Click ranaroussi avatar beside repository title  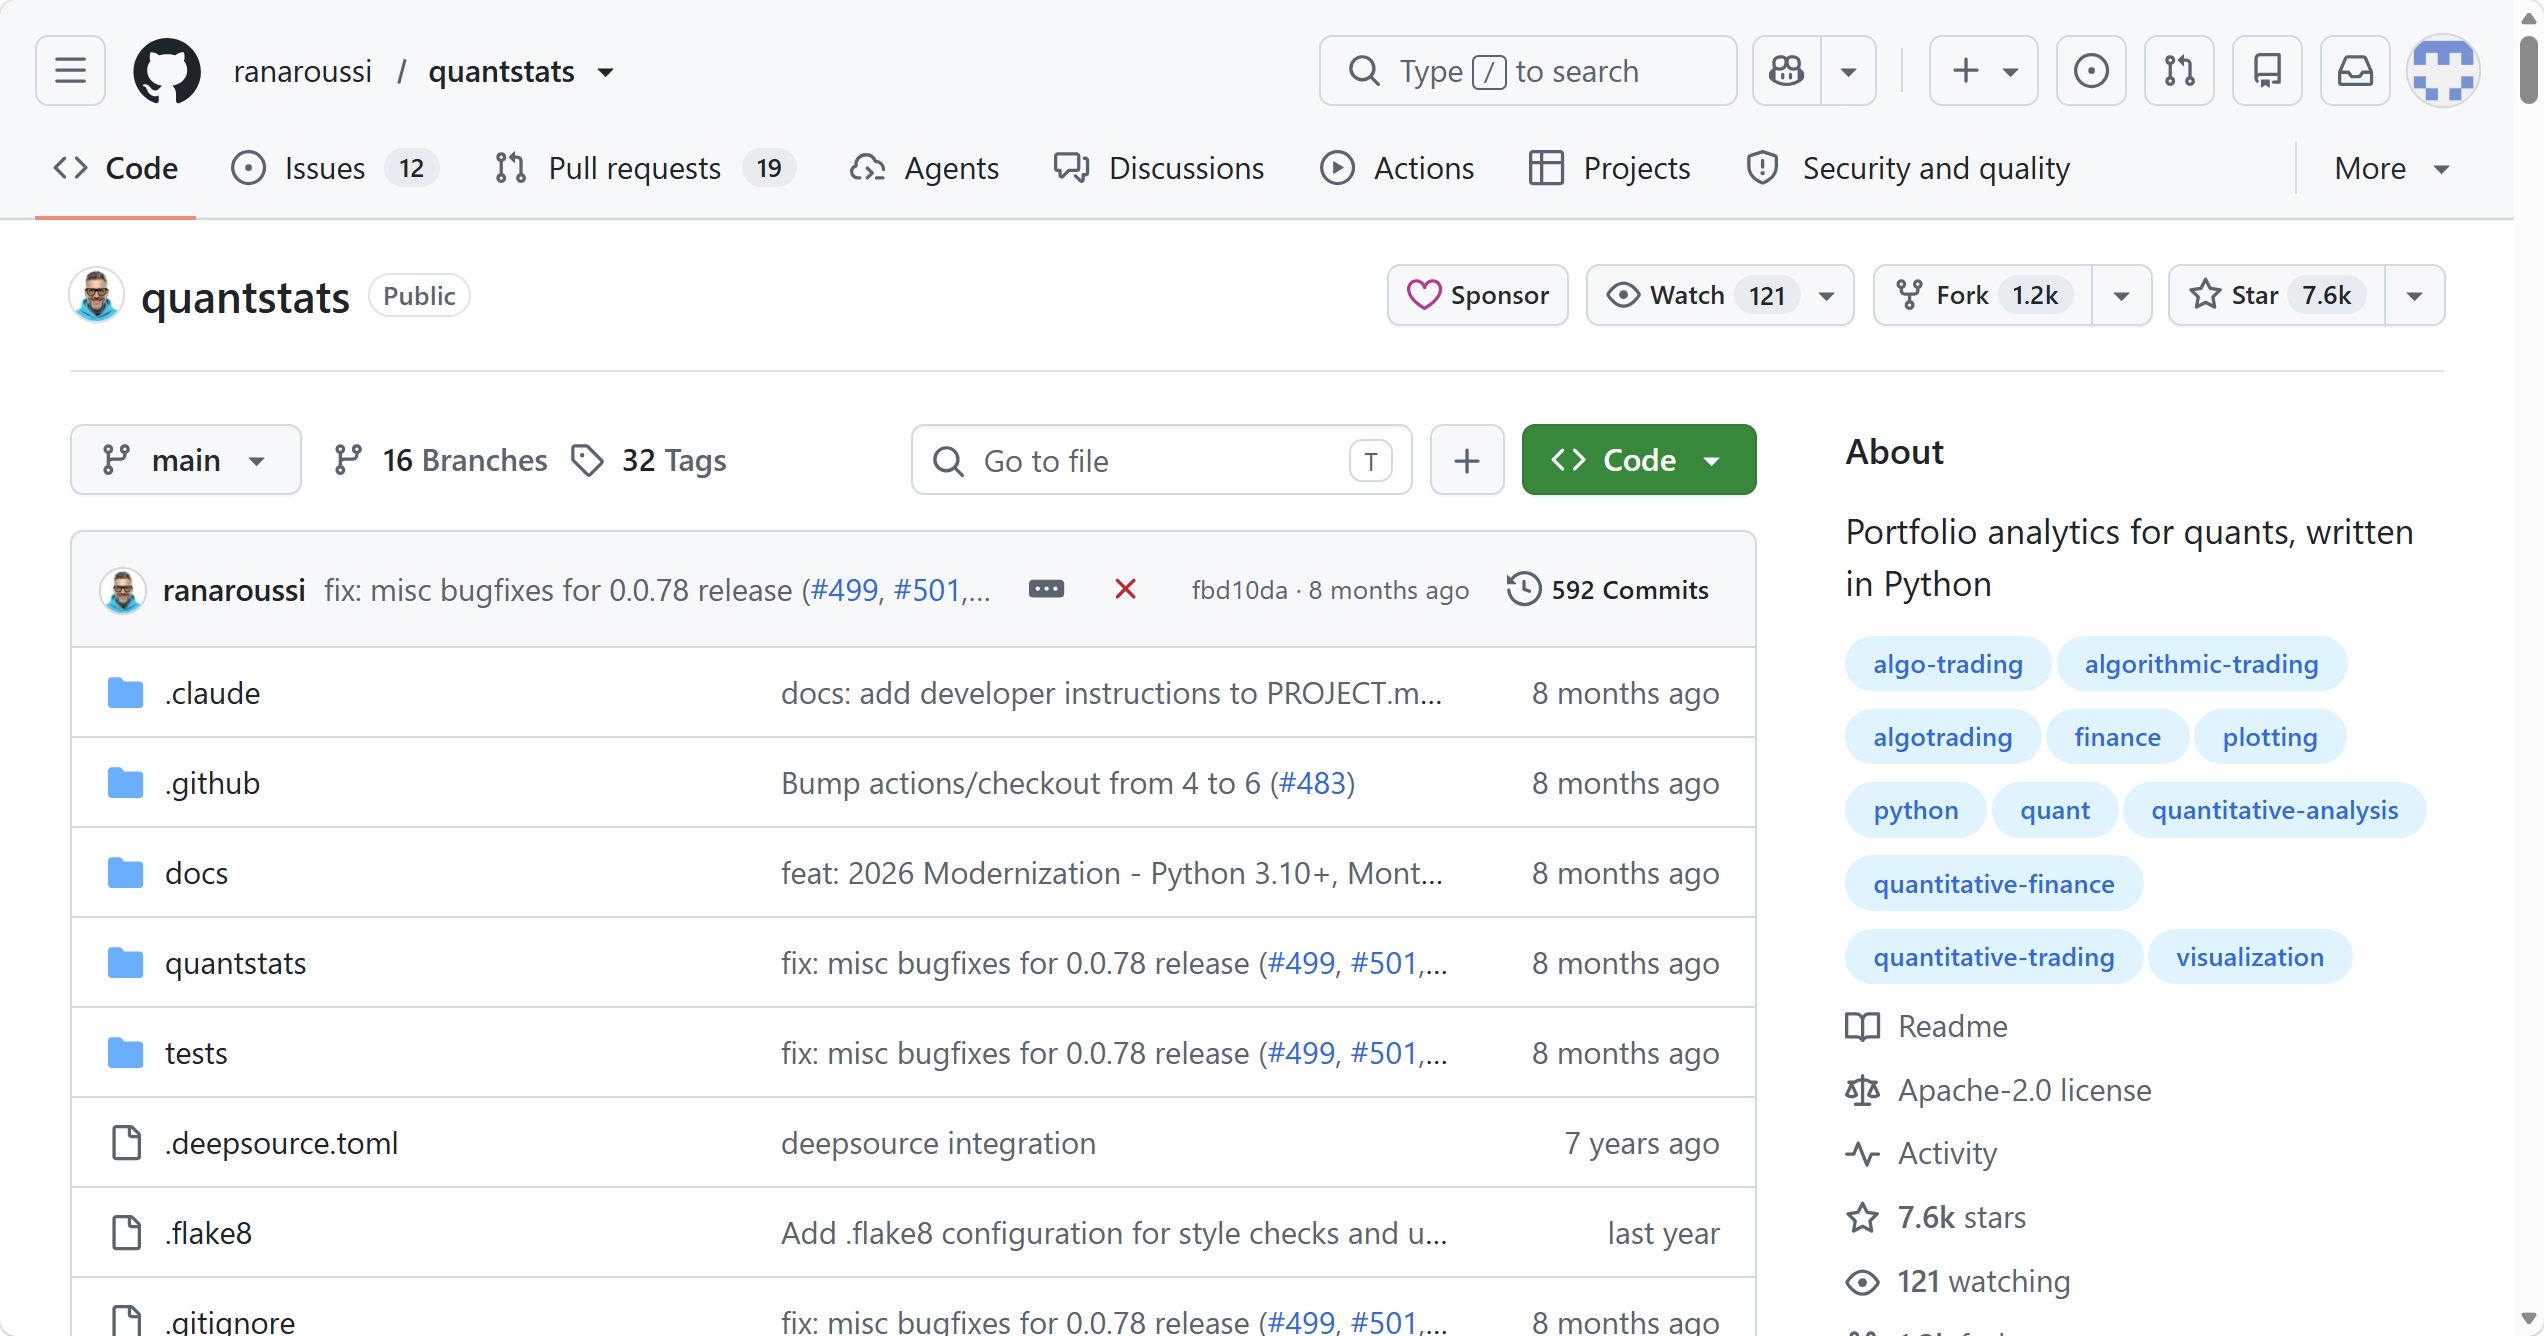[x=97, y=296]
